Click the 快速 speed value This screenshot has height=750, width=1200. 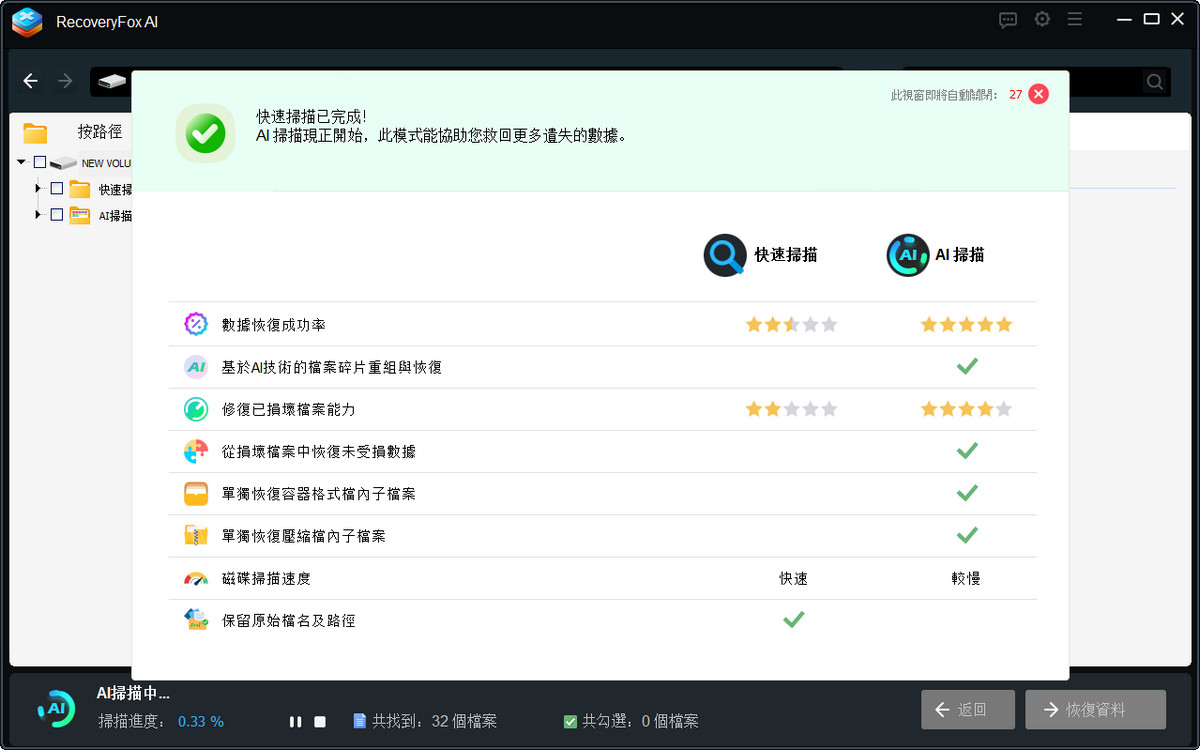click(x=793, y=579)
